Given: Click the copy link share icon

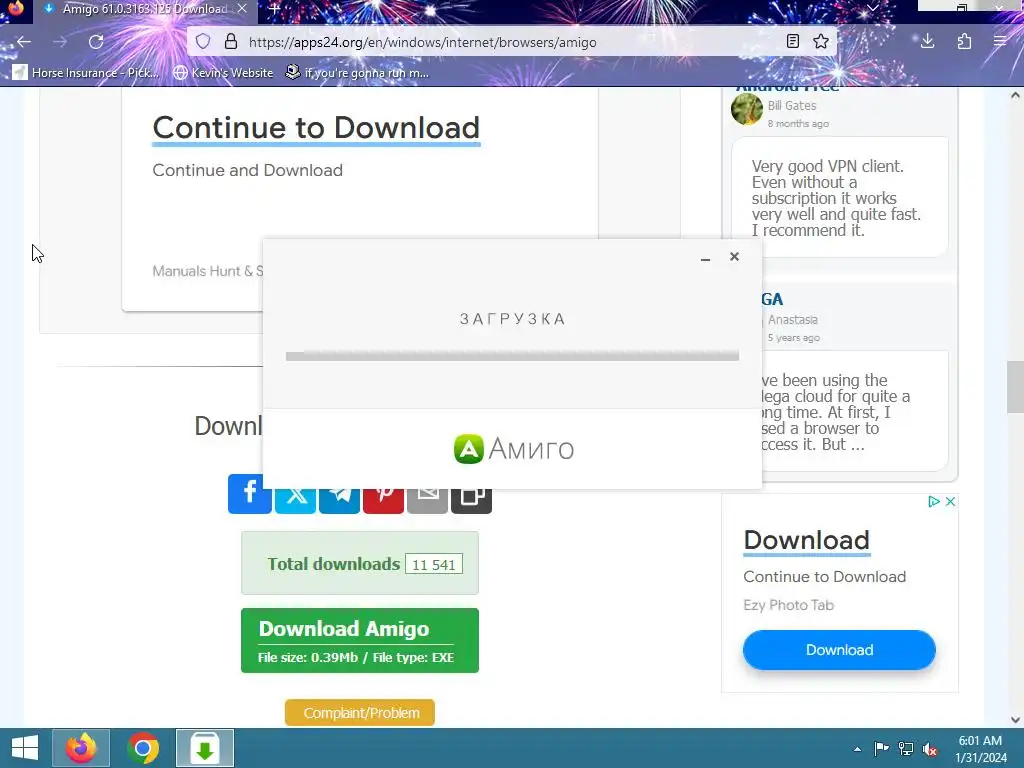Looking at the screenshot, I should (471, 500).
